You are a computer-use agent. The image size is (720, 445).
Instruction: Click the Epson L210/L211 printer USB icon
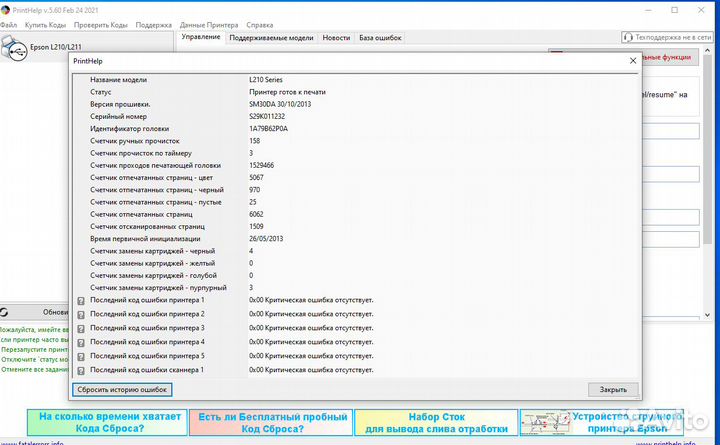[x=14, y=48]
